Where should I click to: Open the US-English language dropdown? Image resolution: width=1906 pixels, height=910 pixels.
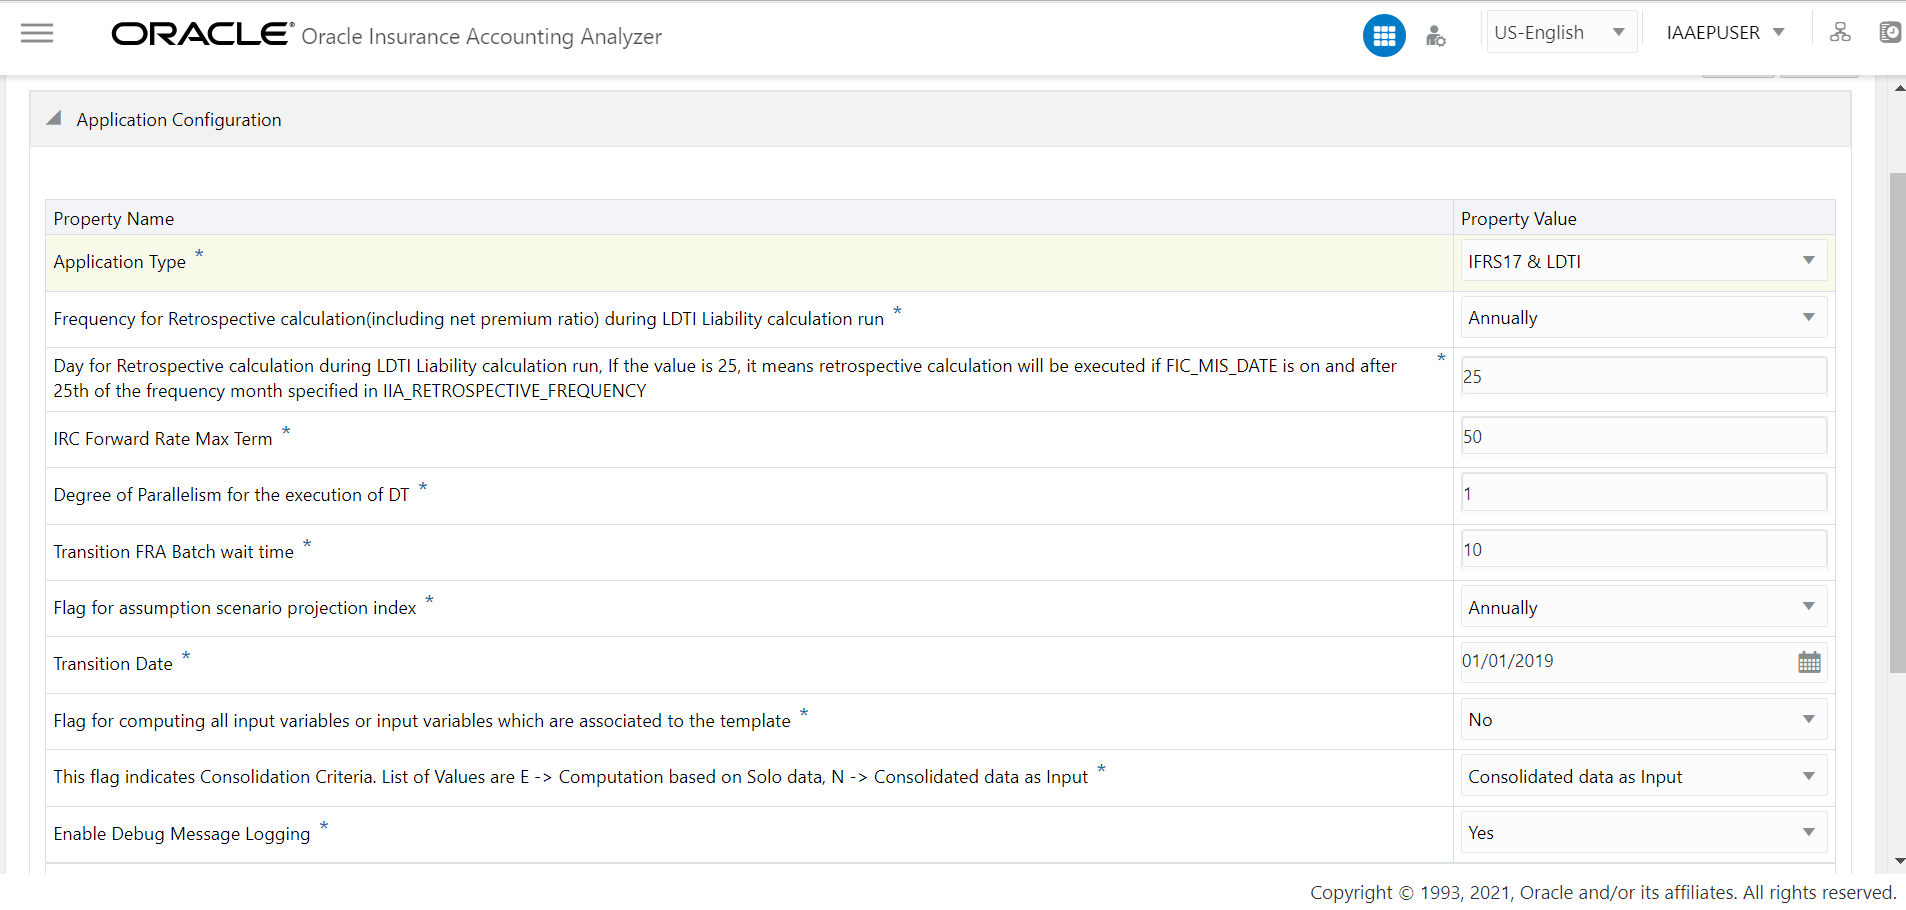pyautogui.click(x=1561, y=32)
